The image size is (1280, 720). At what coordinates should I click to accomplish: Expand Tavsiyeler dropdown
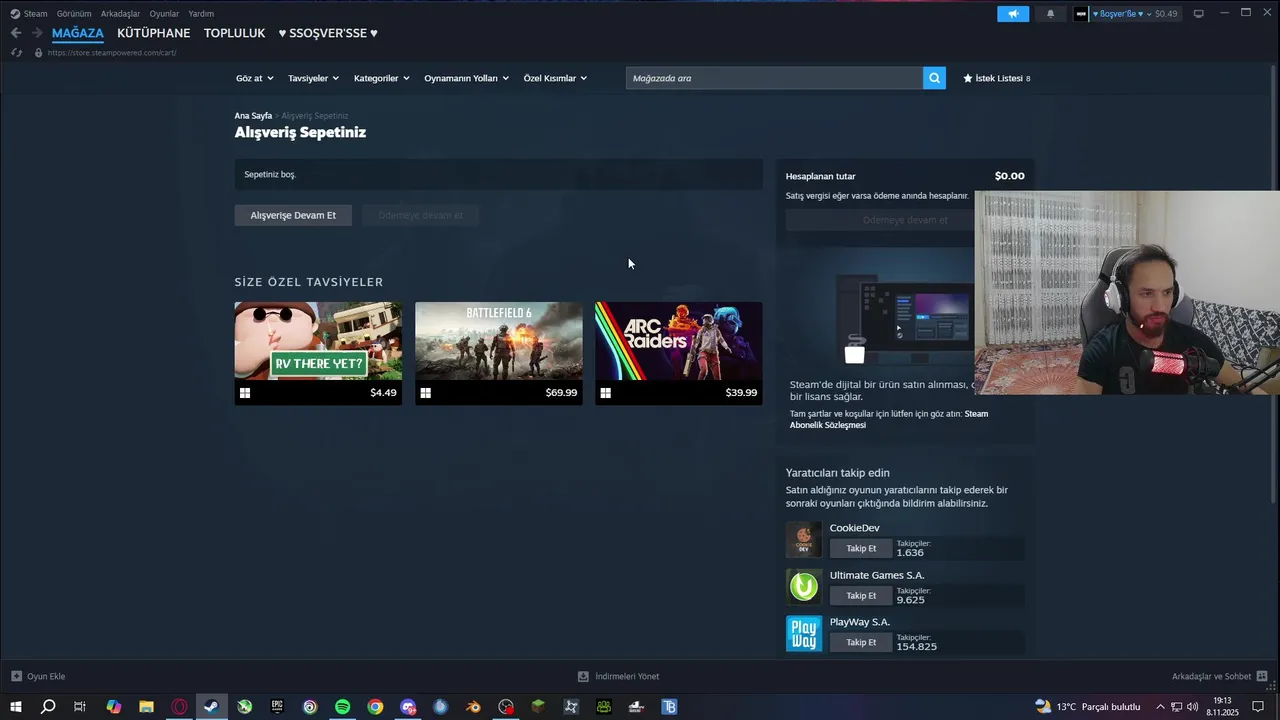[x=313, y=78]
